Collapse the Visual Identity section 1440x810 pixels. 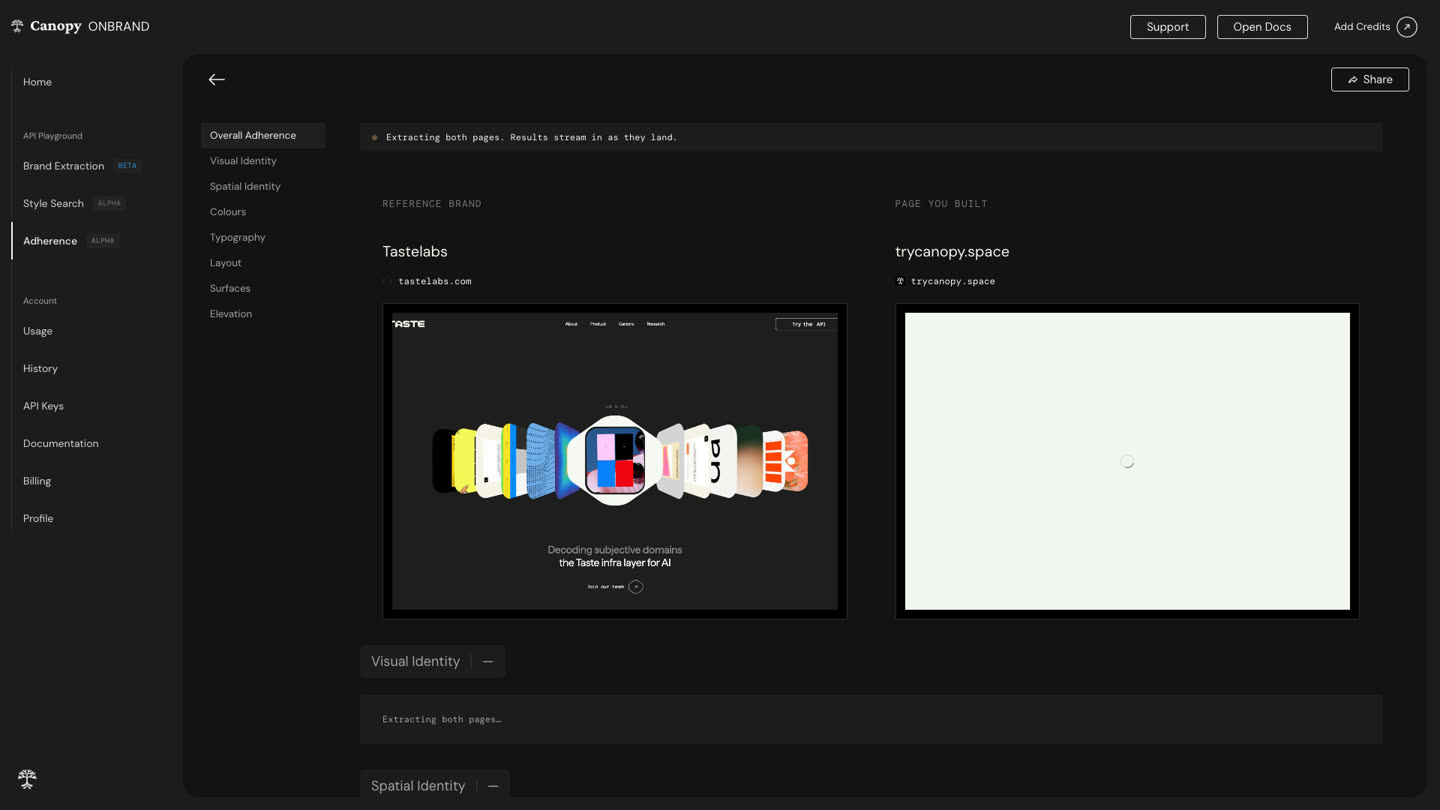(488, 662)
